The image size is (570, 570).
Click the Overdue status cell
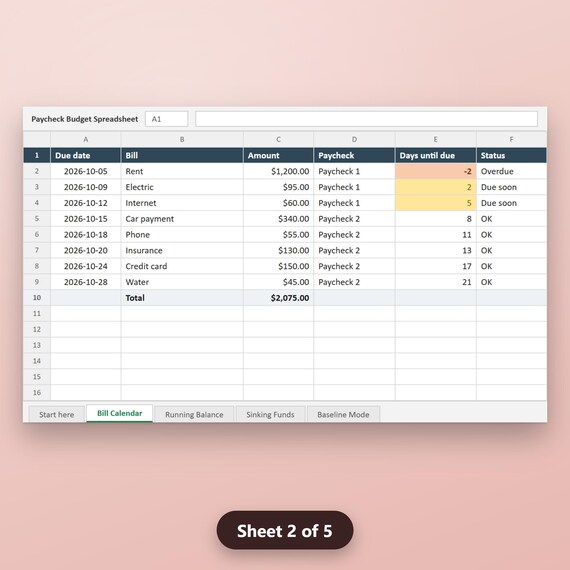tap(511, 171)
